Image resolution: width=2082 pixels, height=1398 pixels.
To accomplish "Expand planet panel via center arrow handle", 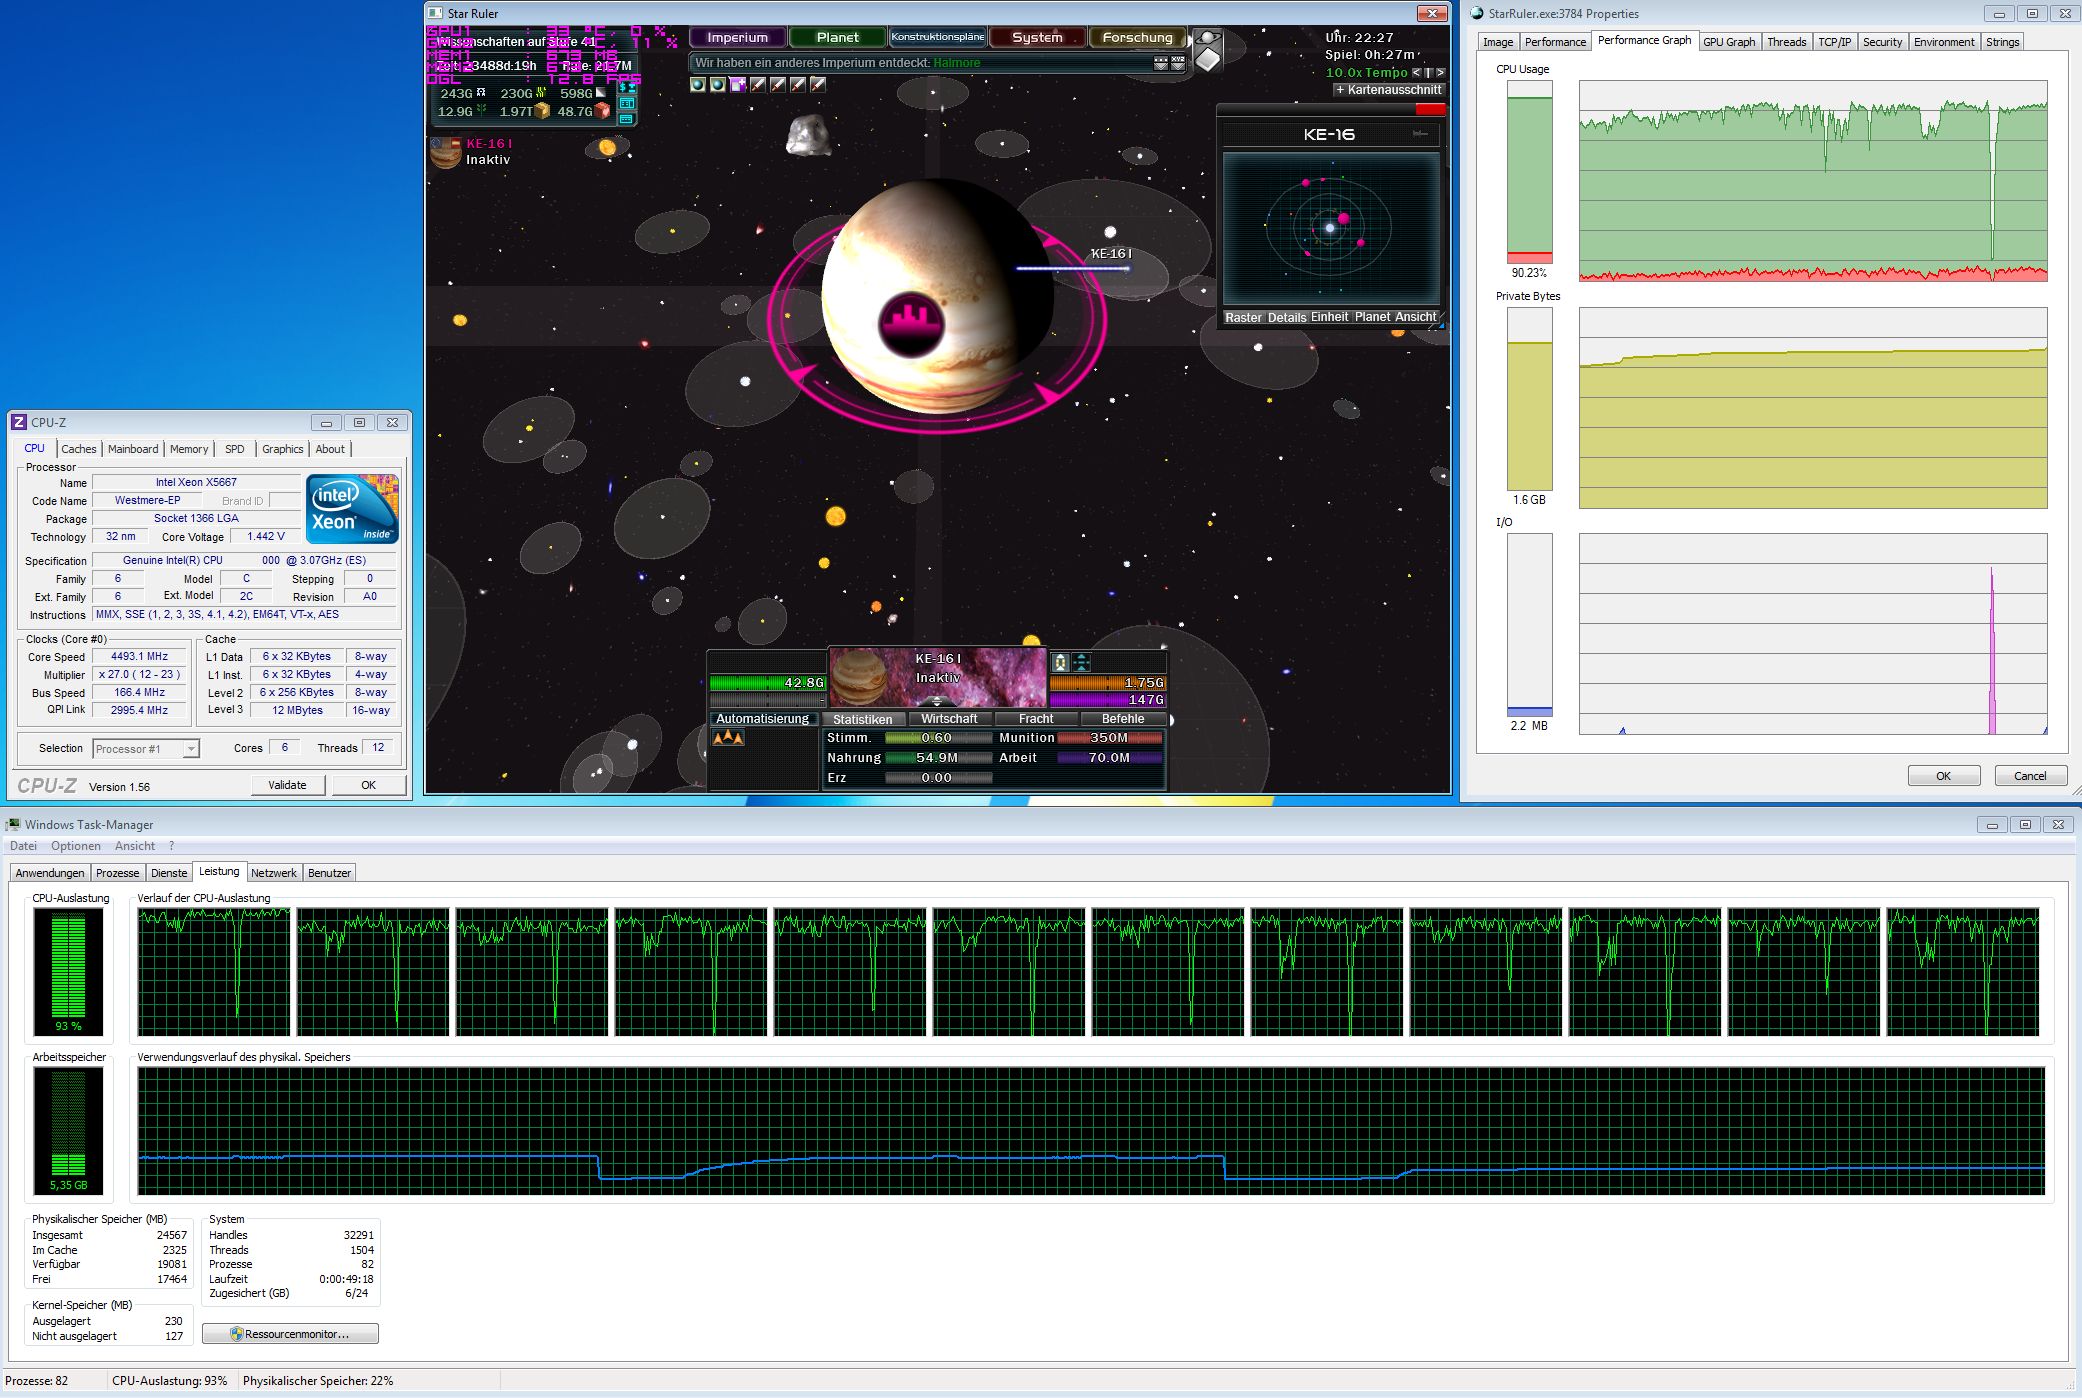I will tap(937, 701).
